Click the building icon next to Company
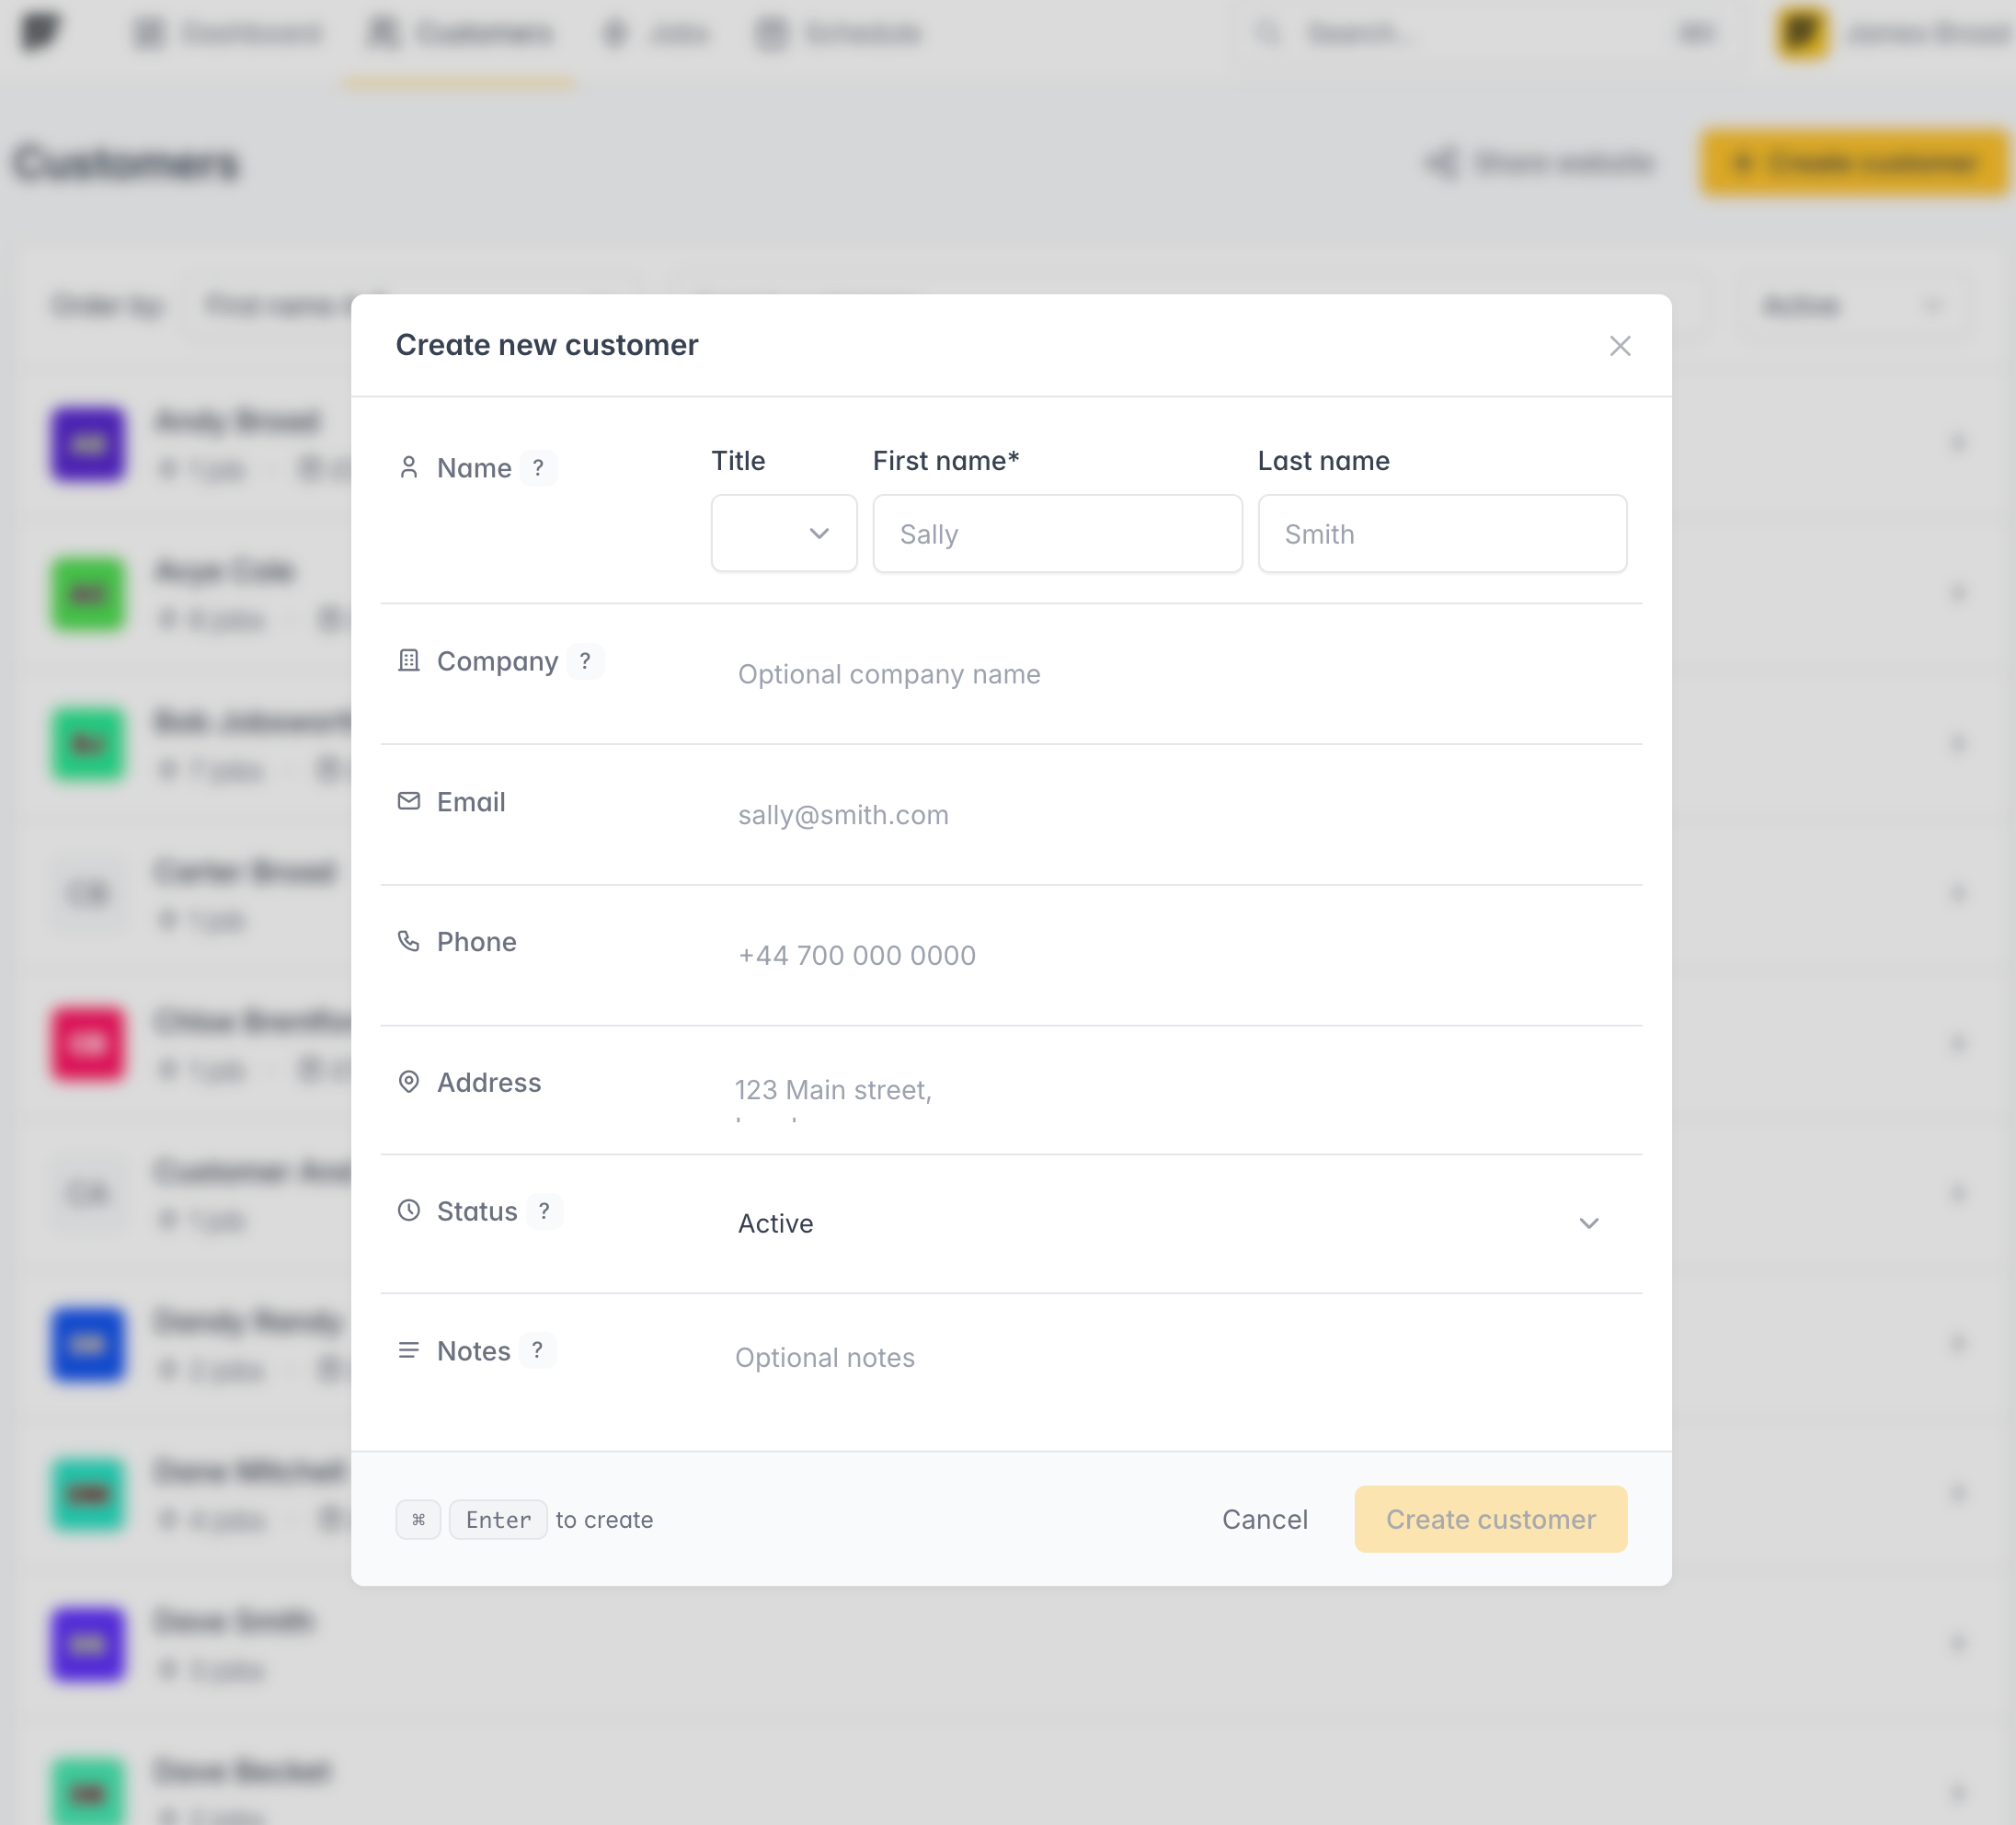This screenshot has height=1825, width=2016. click(409, 661)
